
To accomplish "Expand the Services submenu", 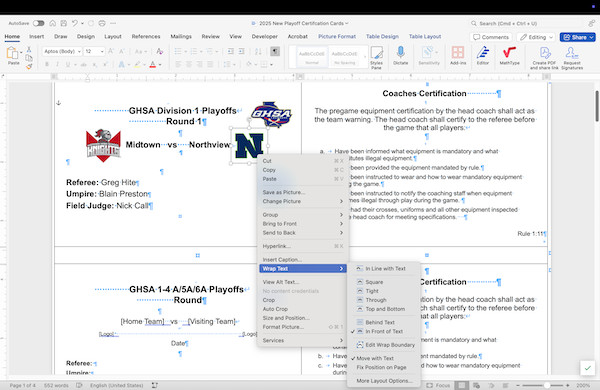I will click(302, 340).
